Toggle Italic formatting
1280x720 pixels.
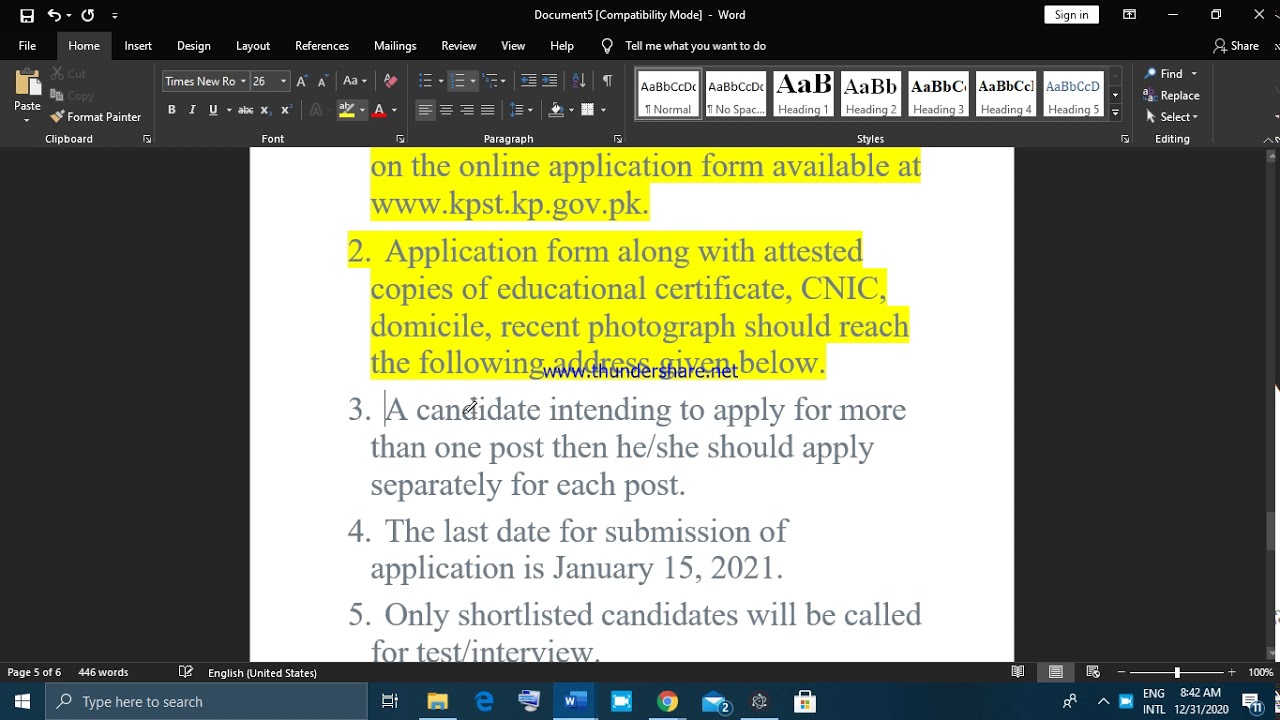192,110
